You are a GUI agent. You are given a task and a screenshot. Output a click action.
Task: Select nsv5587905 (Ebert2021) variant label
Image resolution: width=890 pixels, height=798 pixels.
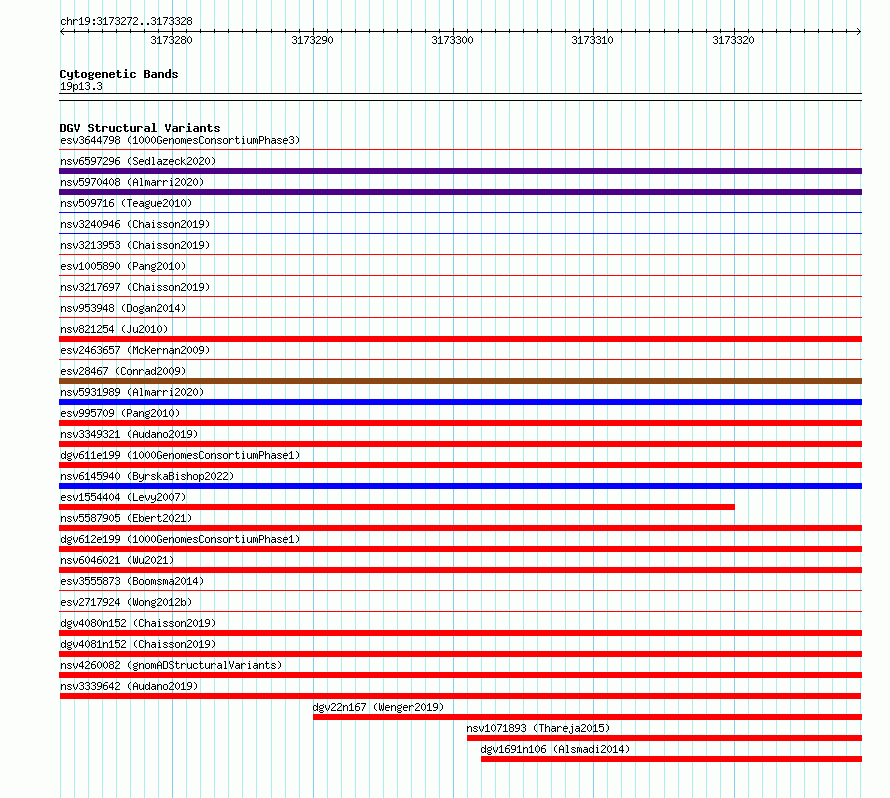(x=126, y=518)
